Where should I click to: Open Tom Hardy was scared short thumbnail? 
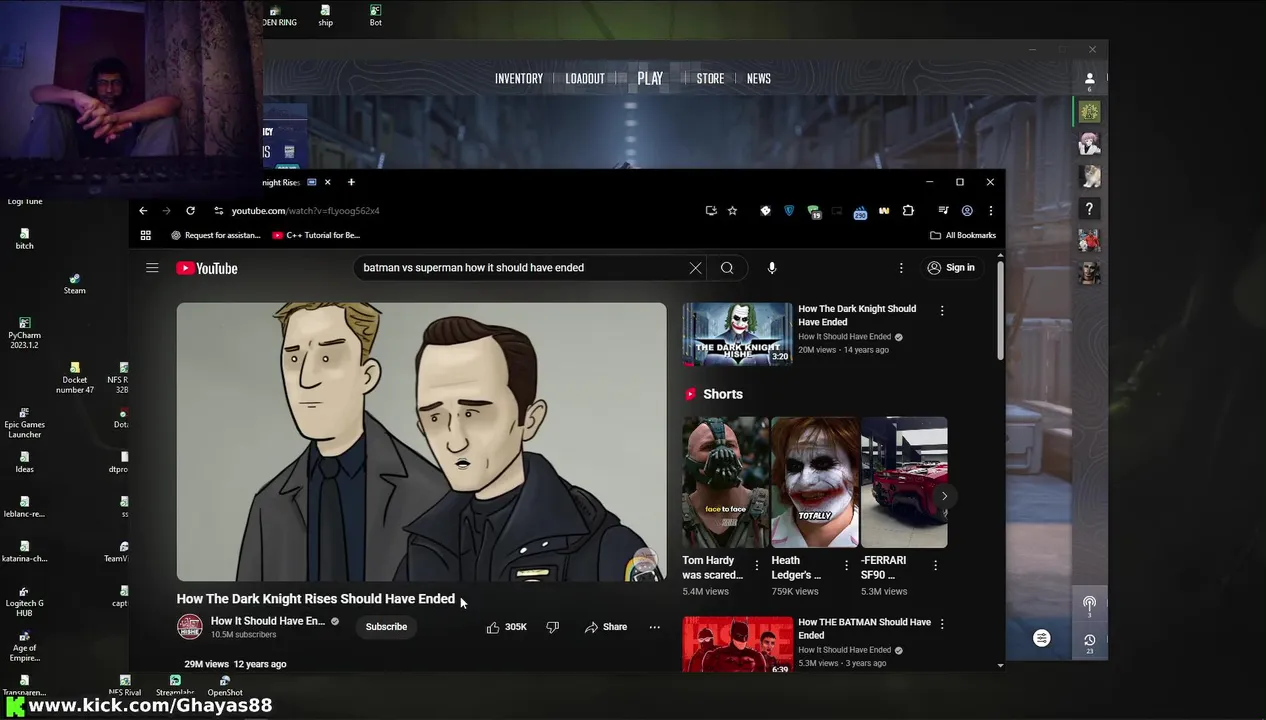[x=725, y=482]
